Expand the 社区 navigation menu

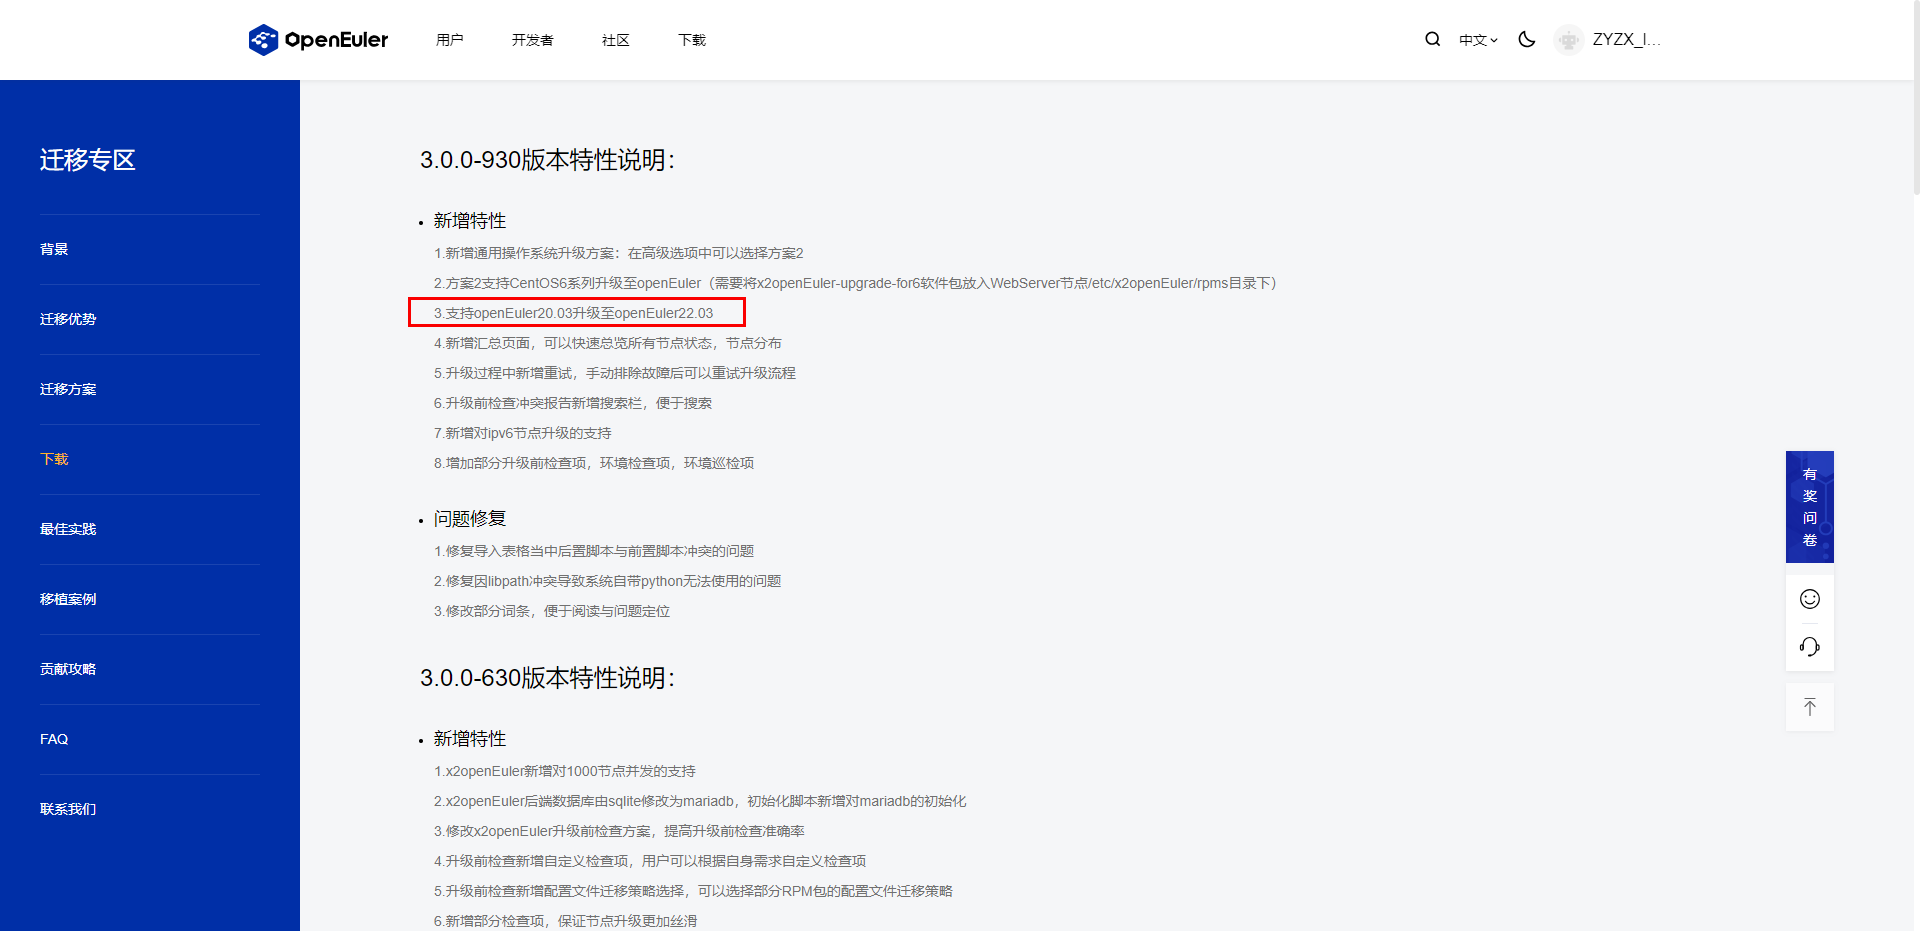pos(615,40)
